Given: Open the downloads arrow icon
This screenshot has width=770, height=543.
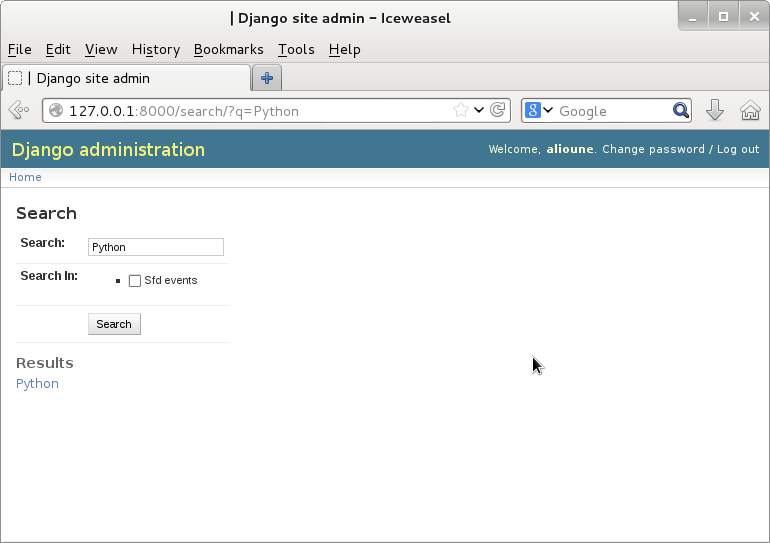Looking at the screenshot, I should point(715,110).
